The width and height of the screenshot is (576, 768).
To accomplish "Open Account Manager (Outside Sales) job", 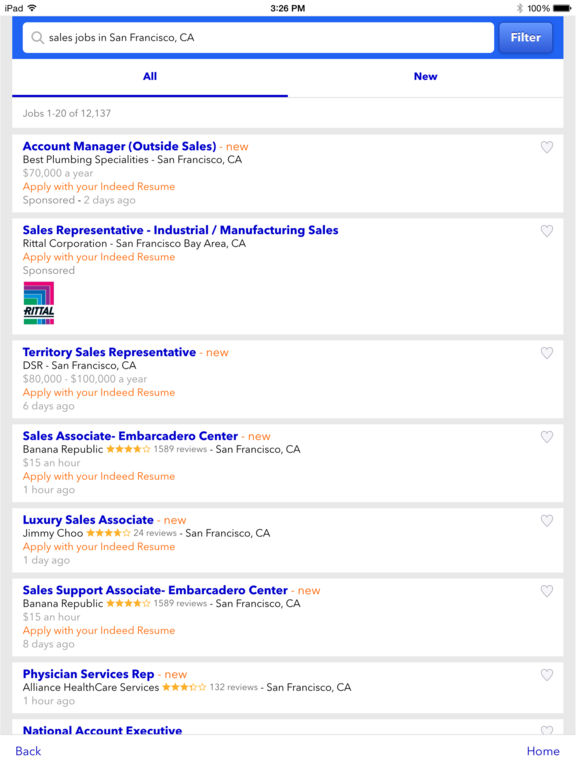I will click(120, 146).
